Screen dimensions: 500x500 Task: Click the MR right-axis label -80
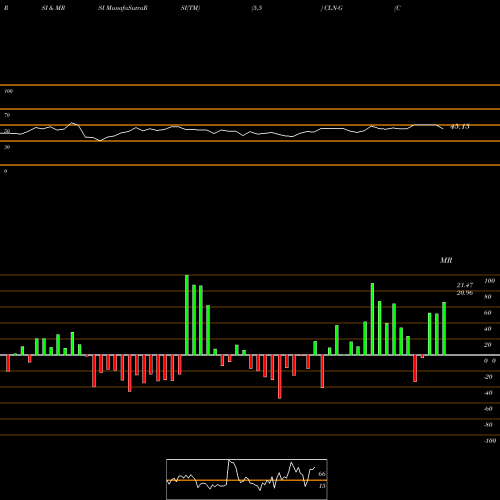click(488, 425)
